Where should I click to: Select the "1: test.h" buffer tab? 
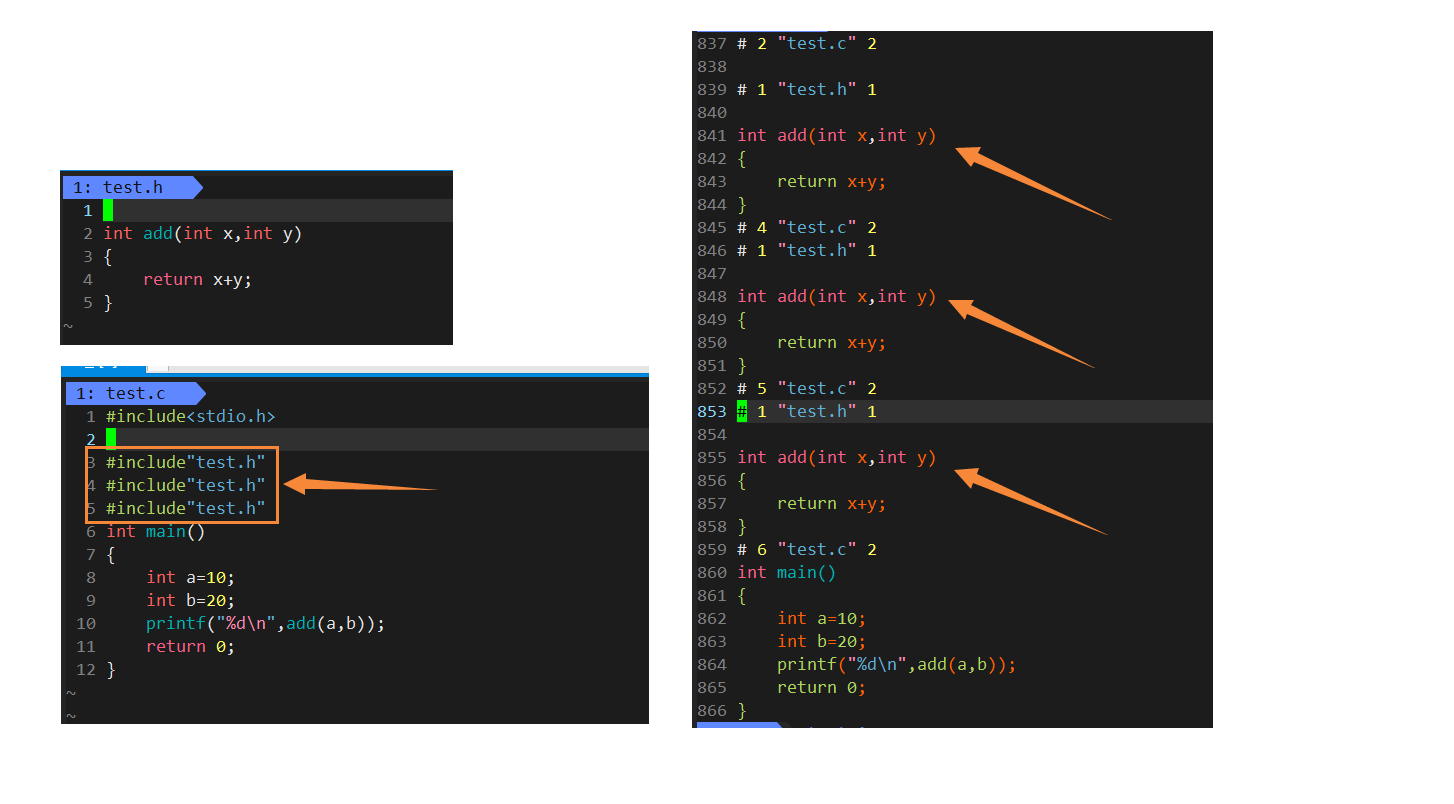pos(133,187)
